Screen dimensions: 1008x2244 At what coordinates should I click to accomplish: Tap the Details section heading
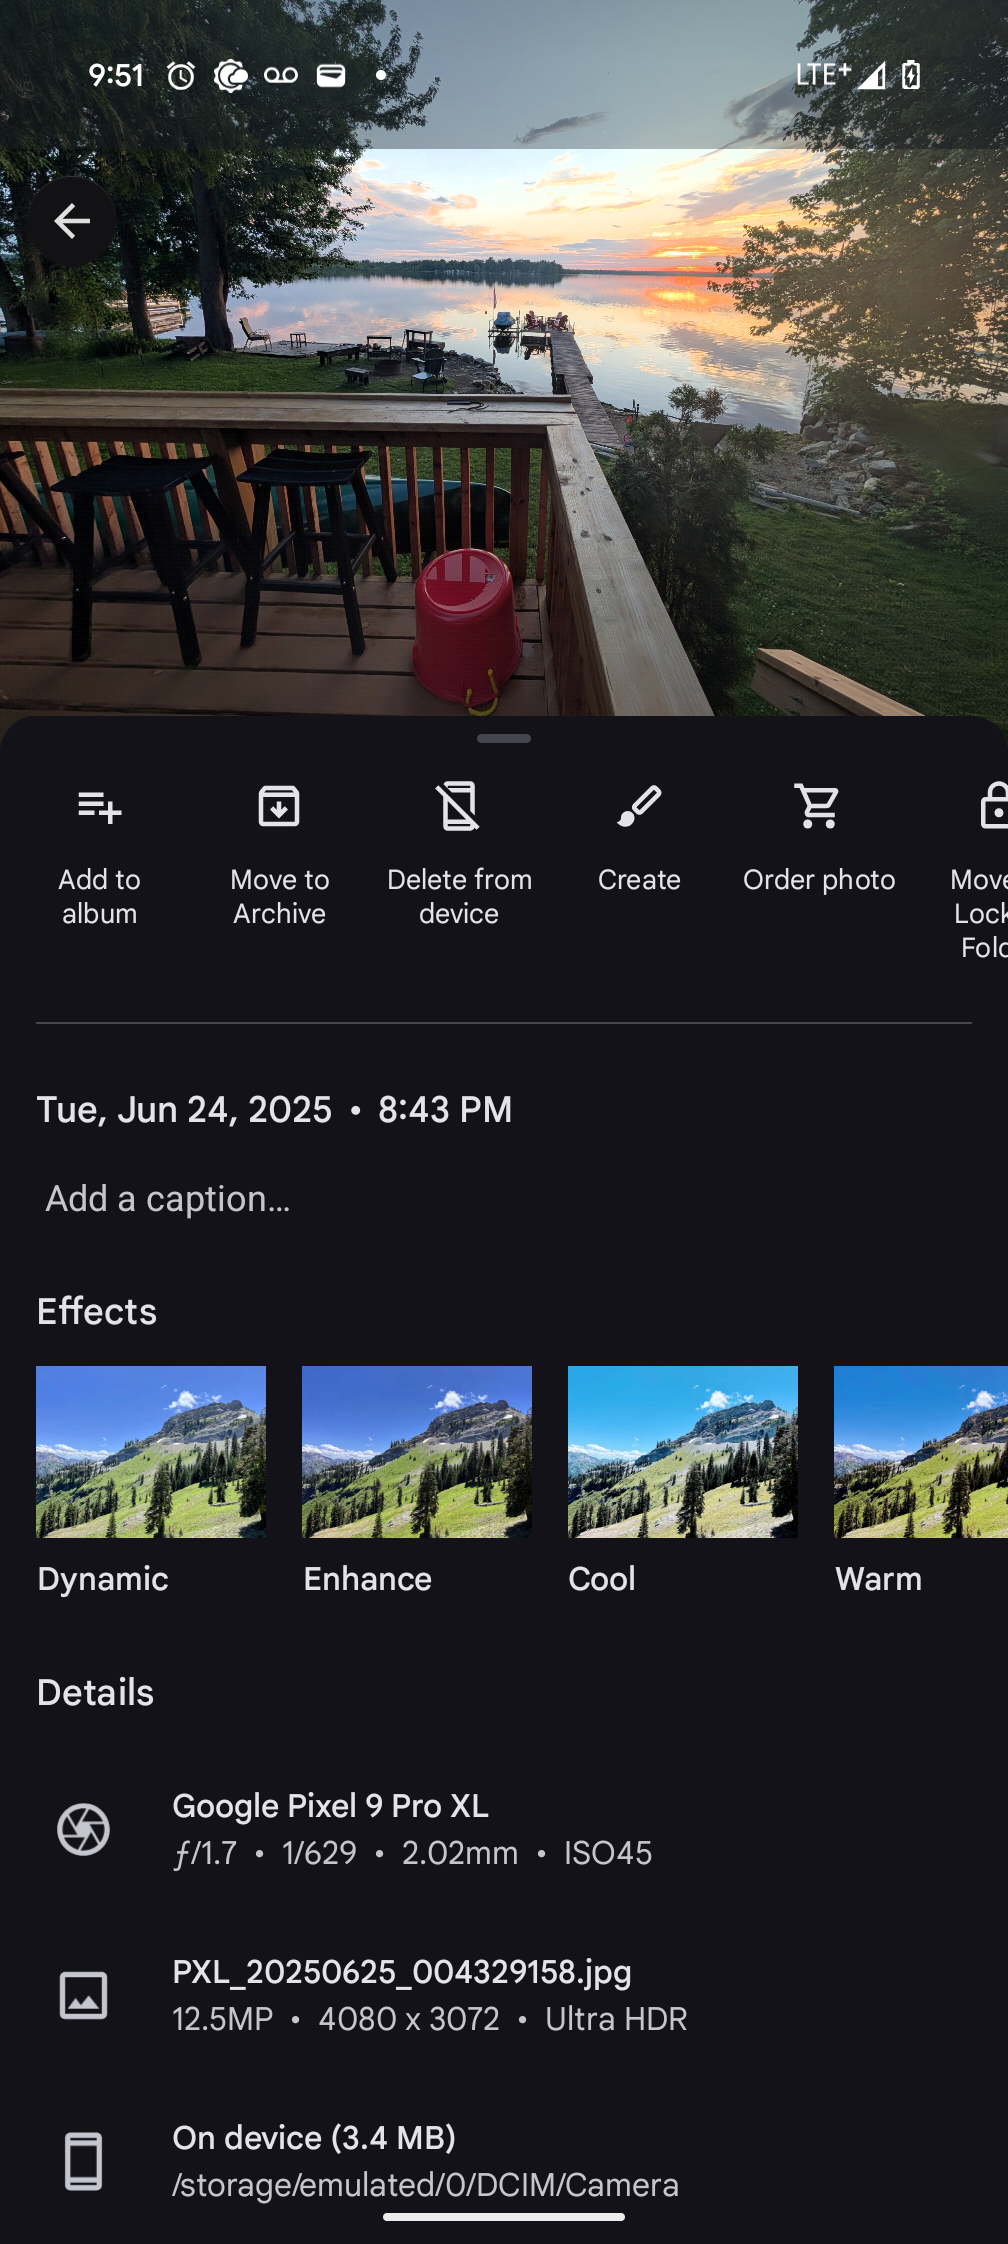[x=95, y=1692]
